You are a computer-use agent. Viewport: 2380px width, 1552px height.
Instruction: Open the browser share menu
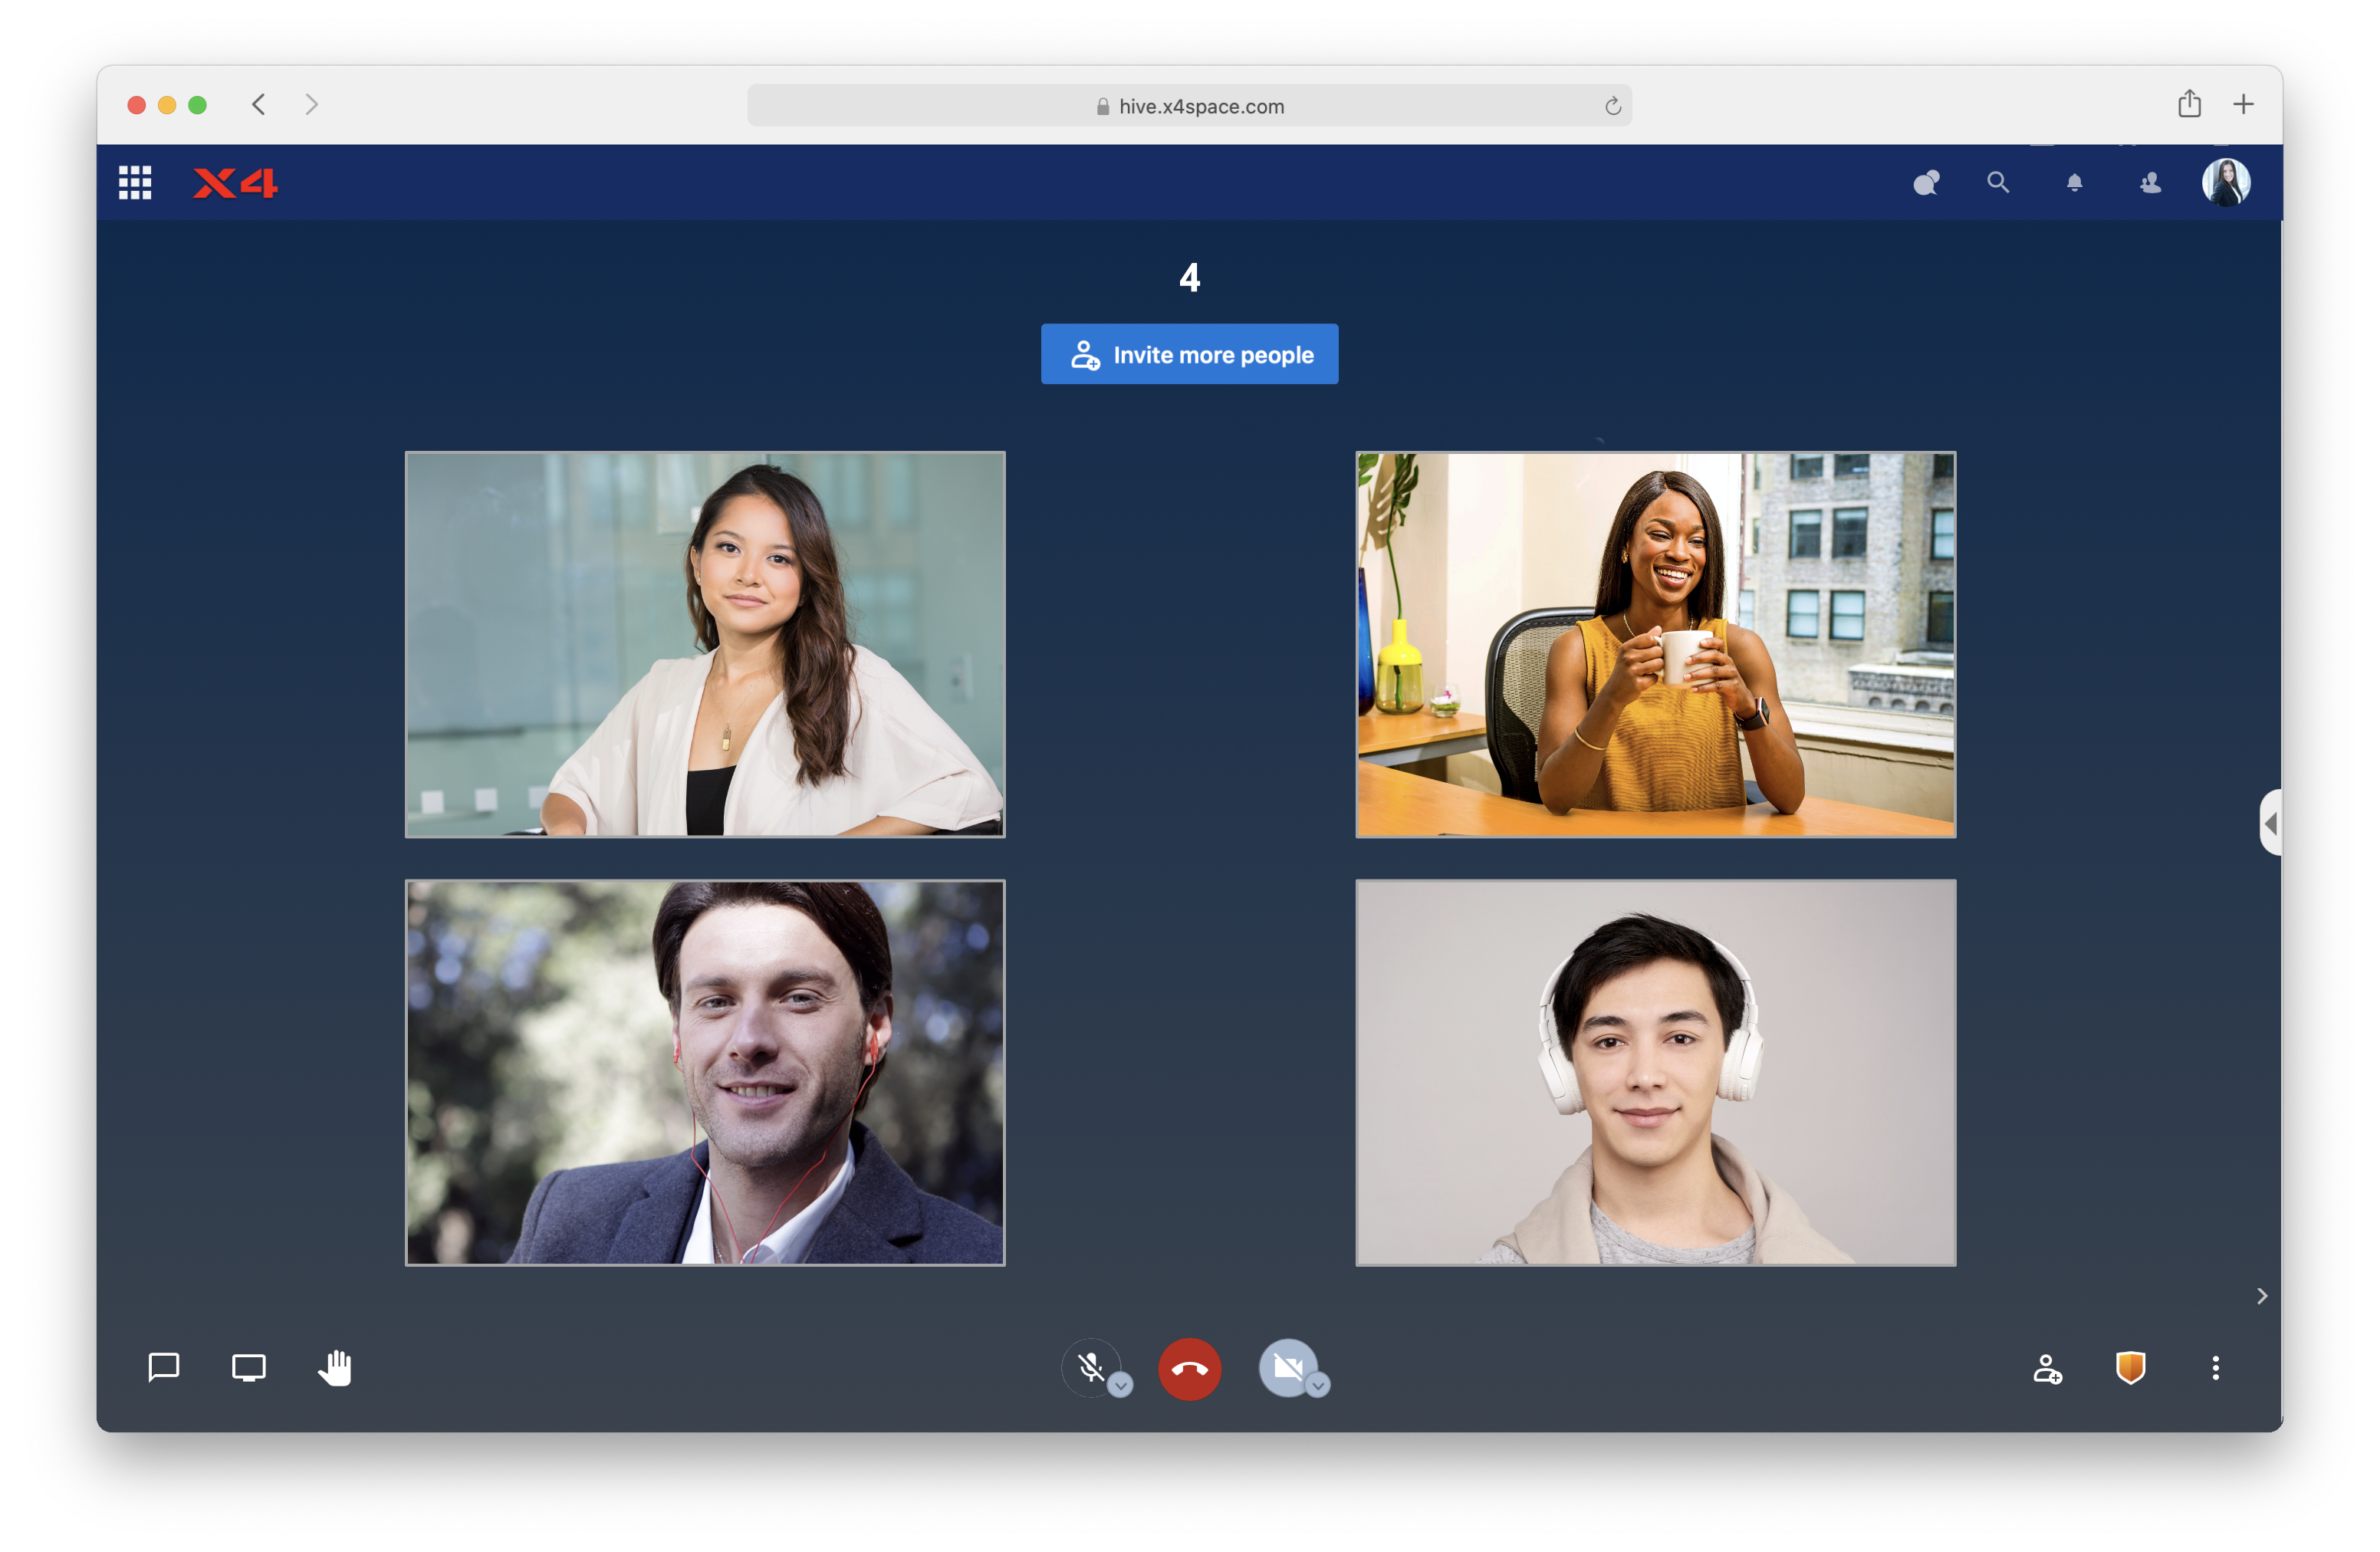(2190, 104)
